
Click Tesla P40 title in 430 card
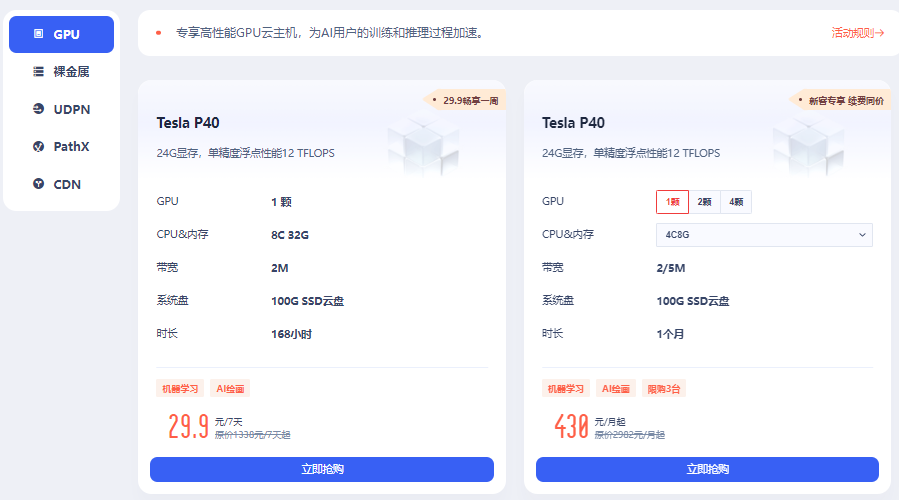[x=573, y=123]
